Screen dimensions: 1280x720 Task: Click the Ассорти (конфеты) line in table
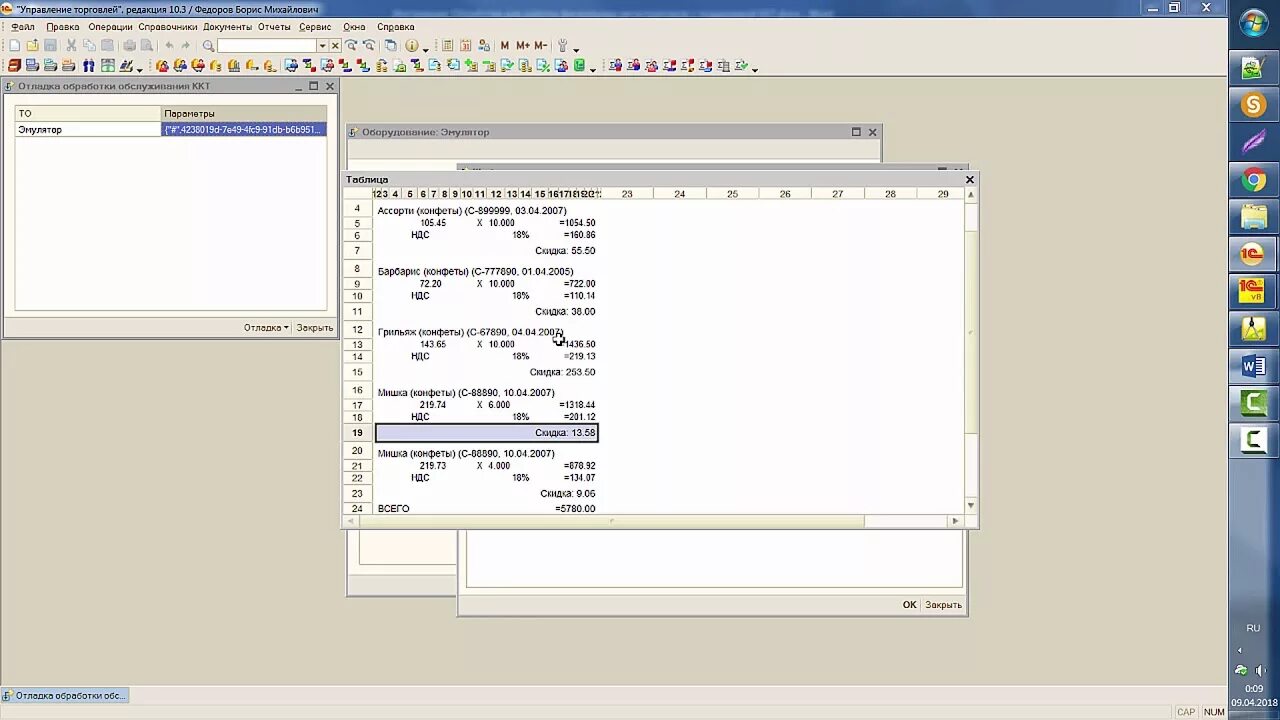(472, 210)
